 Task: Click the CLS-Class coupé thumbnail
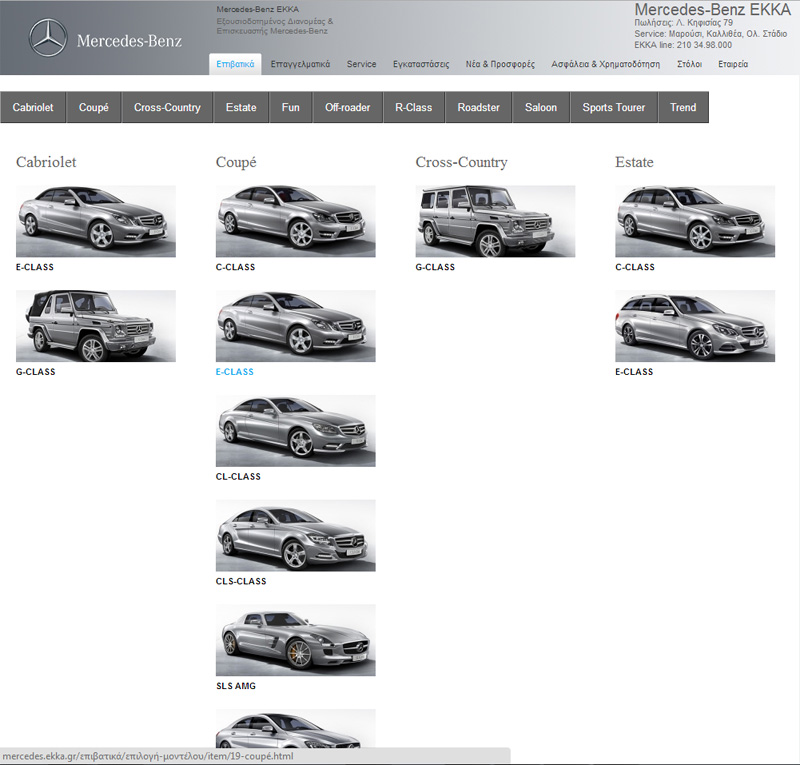coord(296,536)
